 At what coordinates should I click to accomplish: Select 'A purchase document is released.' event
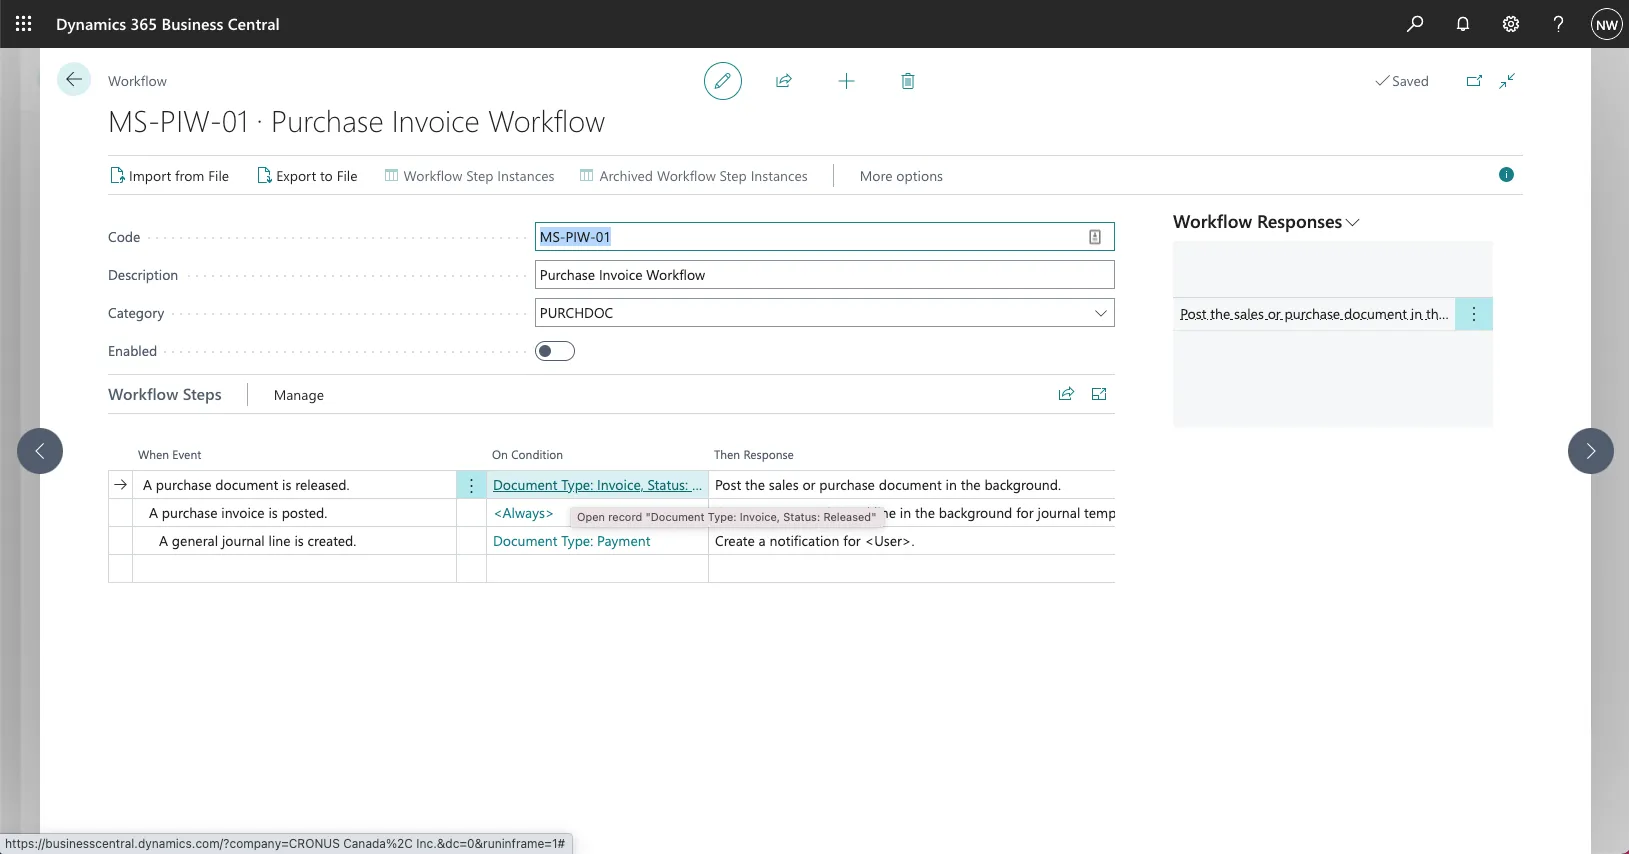(x=246, y=485)
